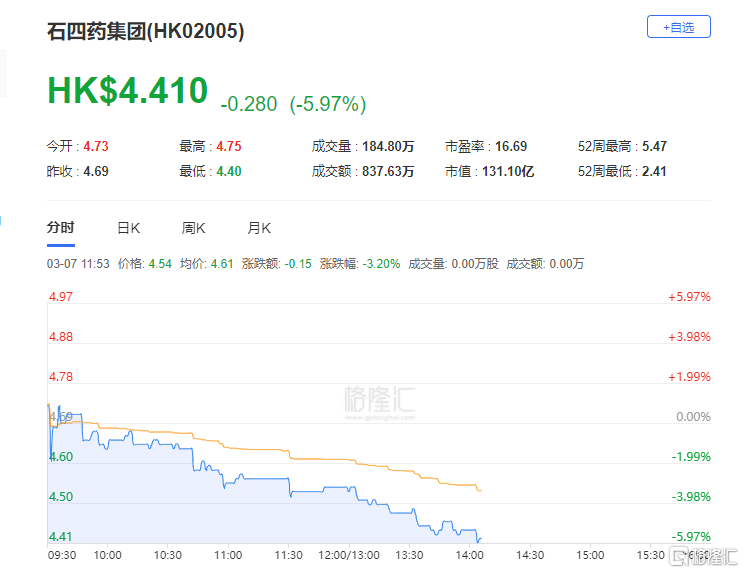744x573 pixels.
Task: Click the 4.88 y-axis price label
Action: tap(61, 337)
